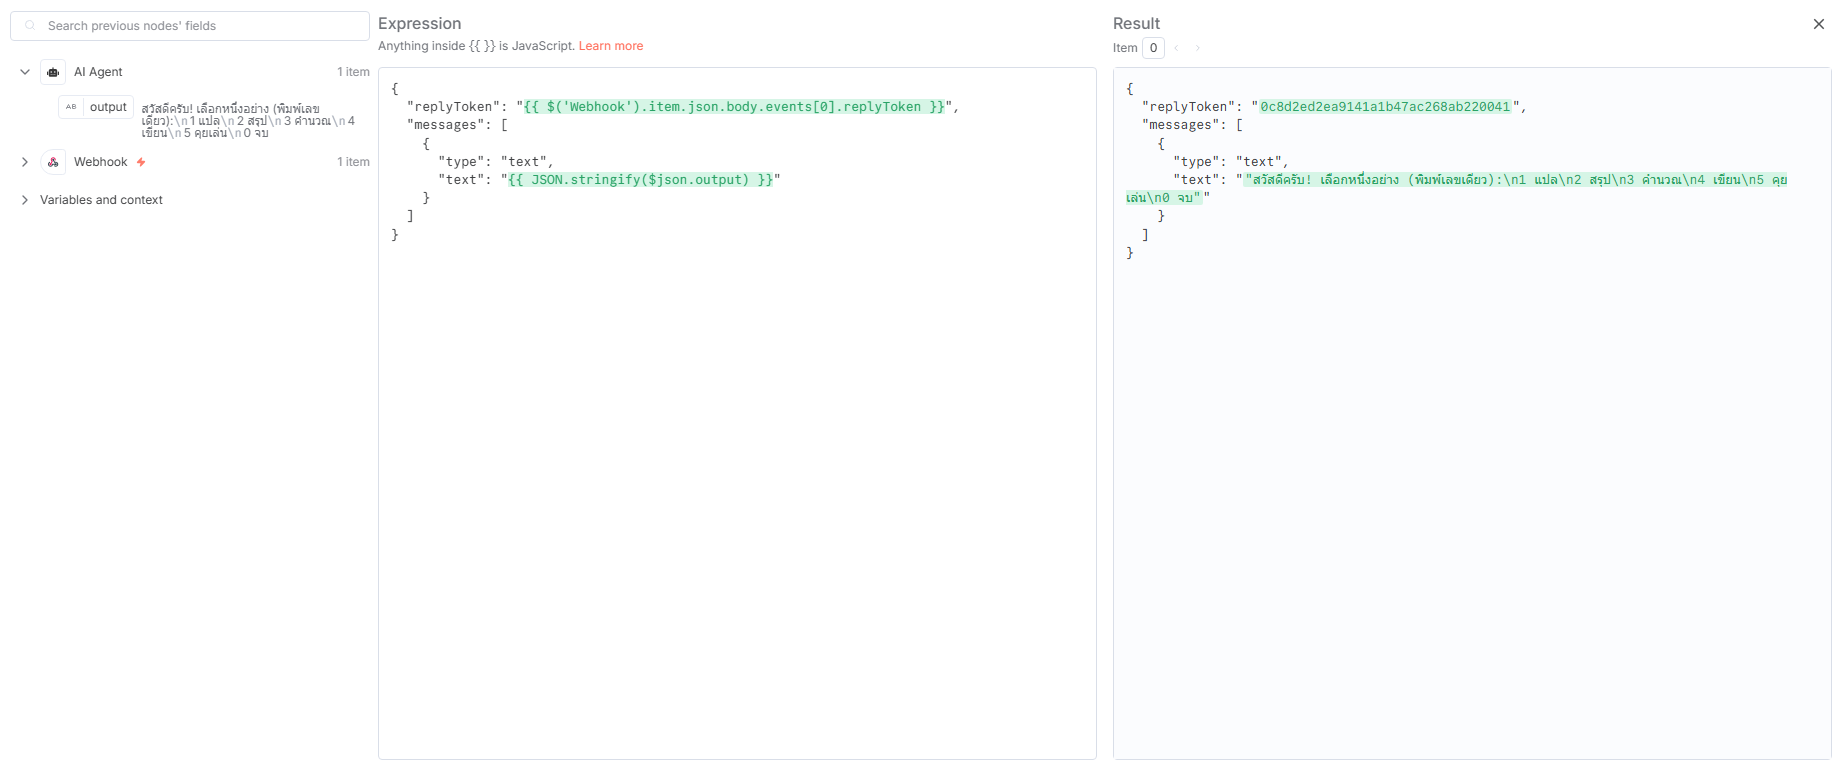Viewport: 1841px width, 764px height.
Task: Click the resolved replyToken value in Result
Action: point(1384,107)
